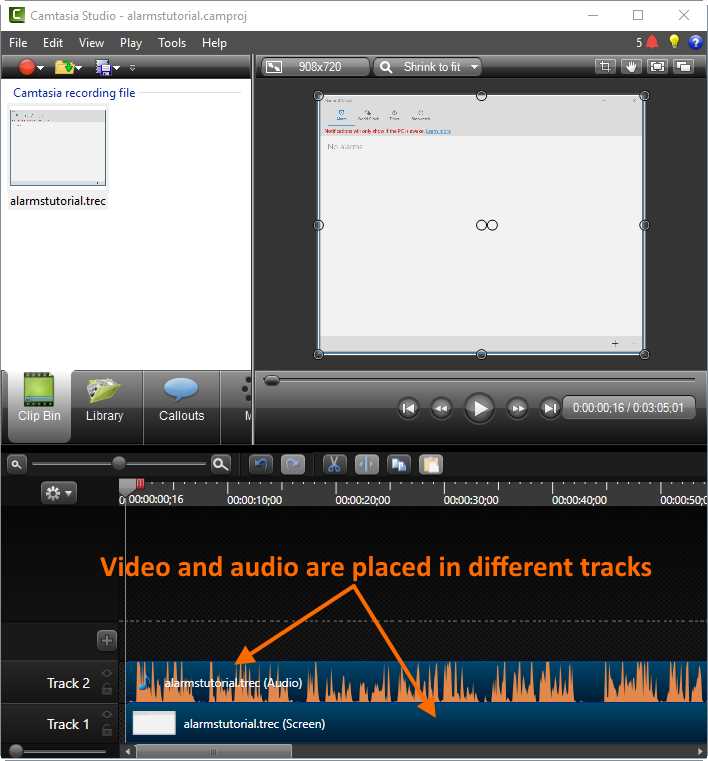Toggle the crop mode icon
The height and width of the screenshot is (761, 708).
(605, 66)
